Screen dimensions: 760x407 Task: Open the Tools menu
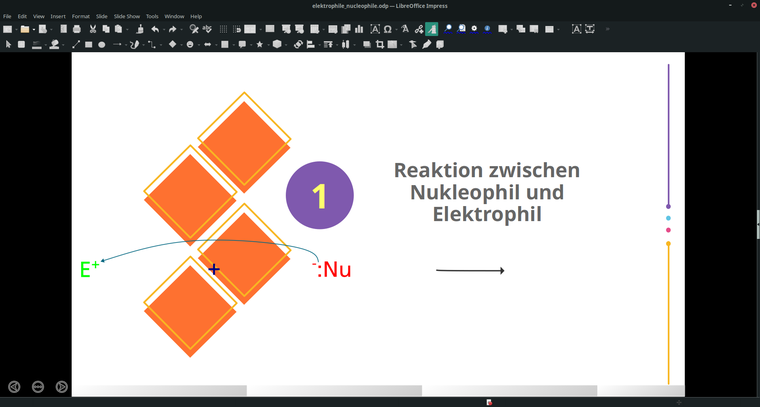tap(152, 16)
